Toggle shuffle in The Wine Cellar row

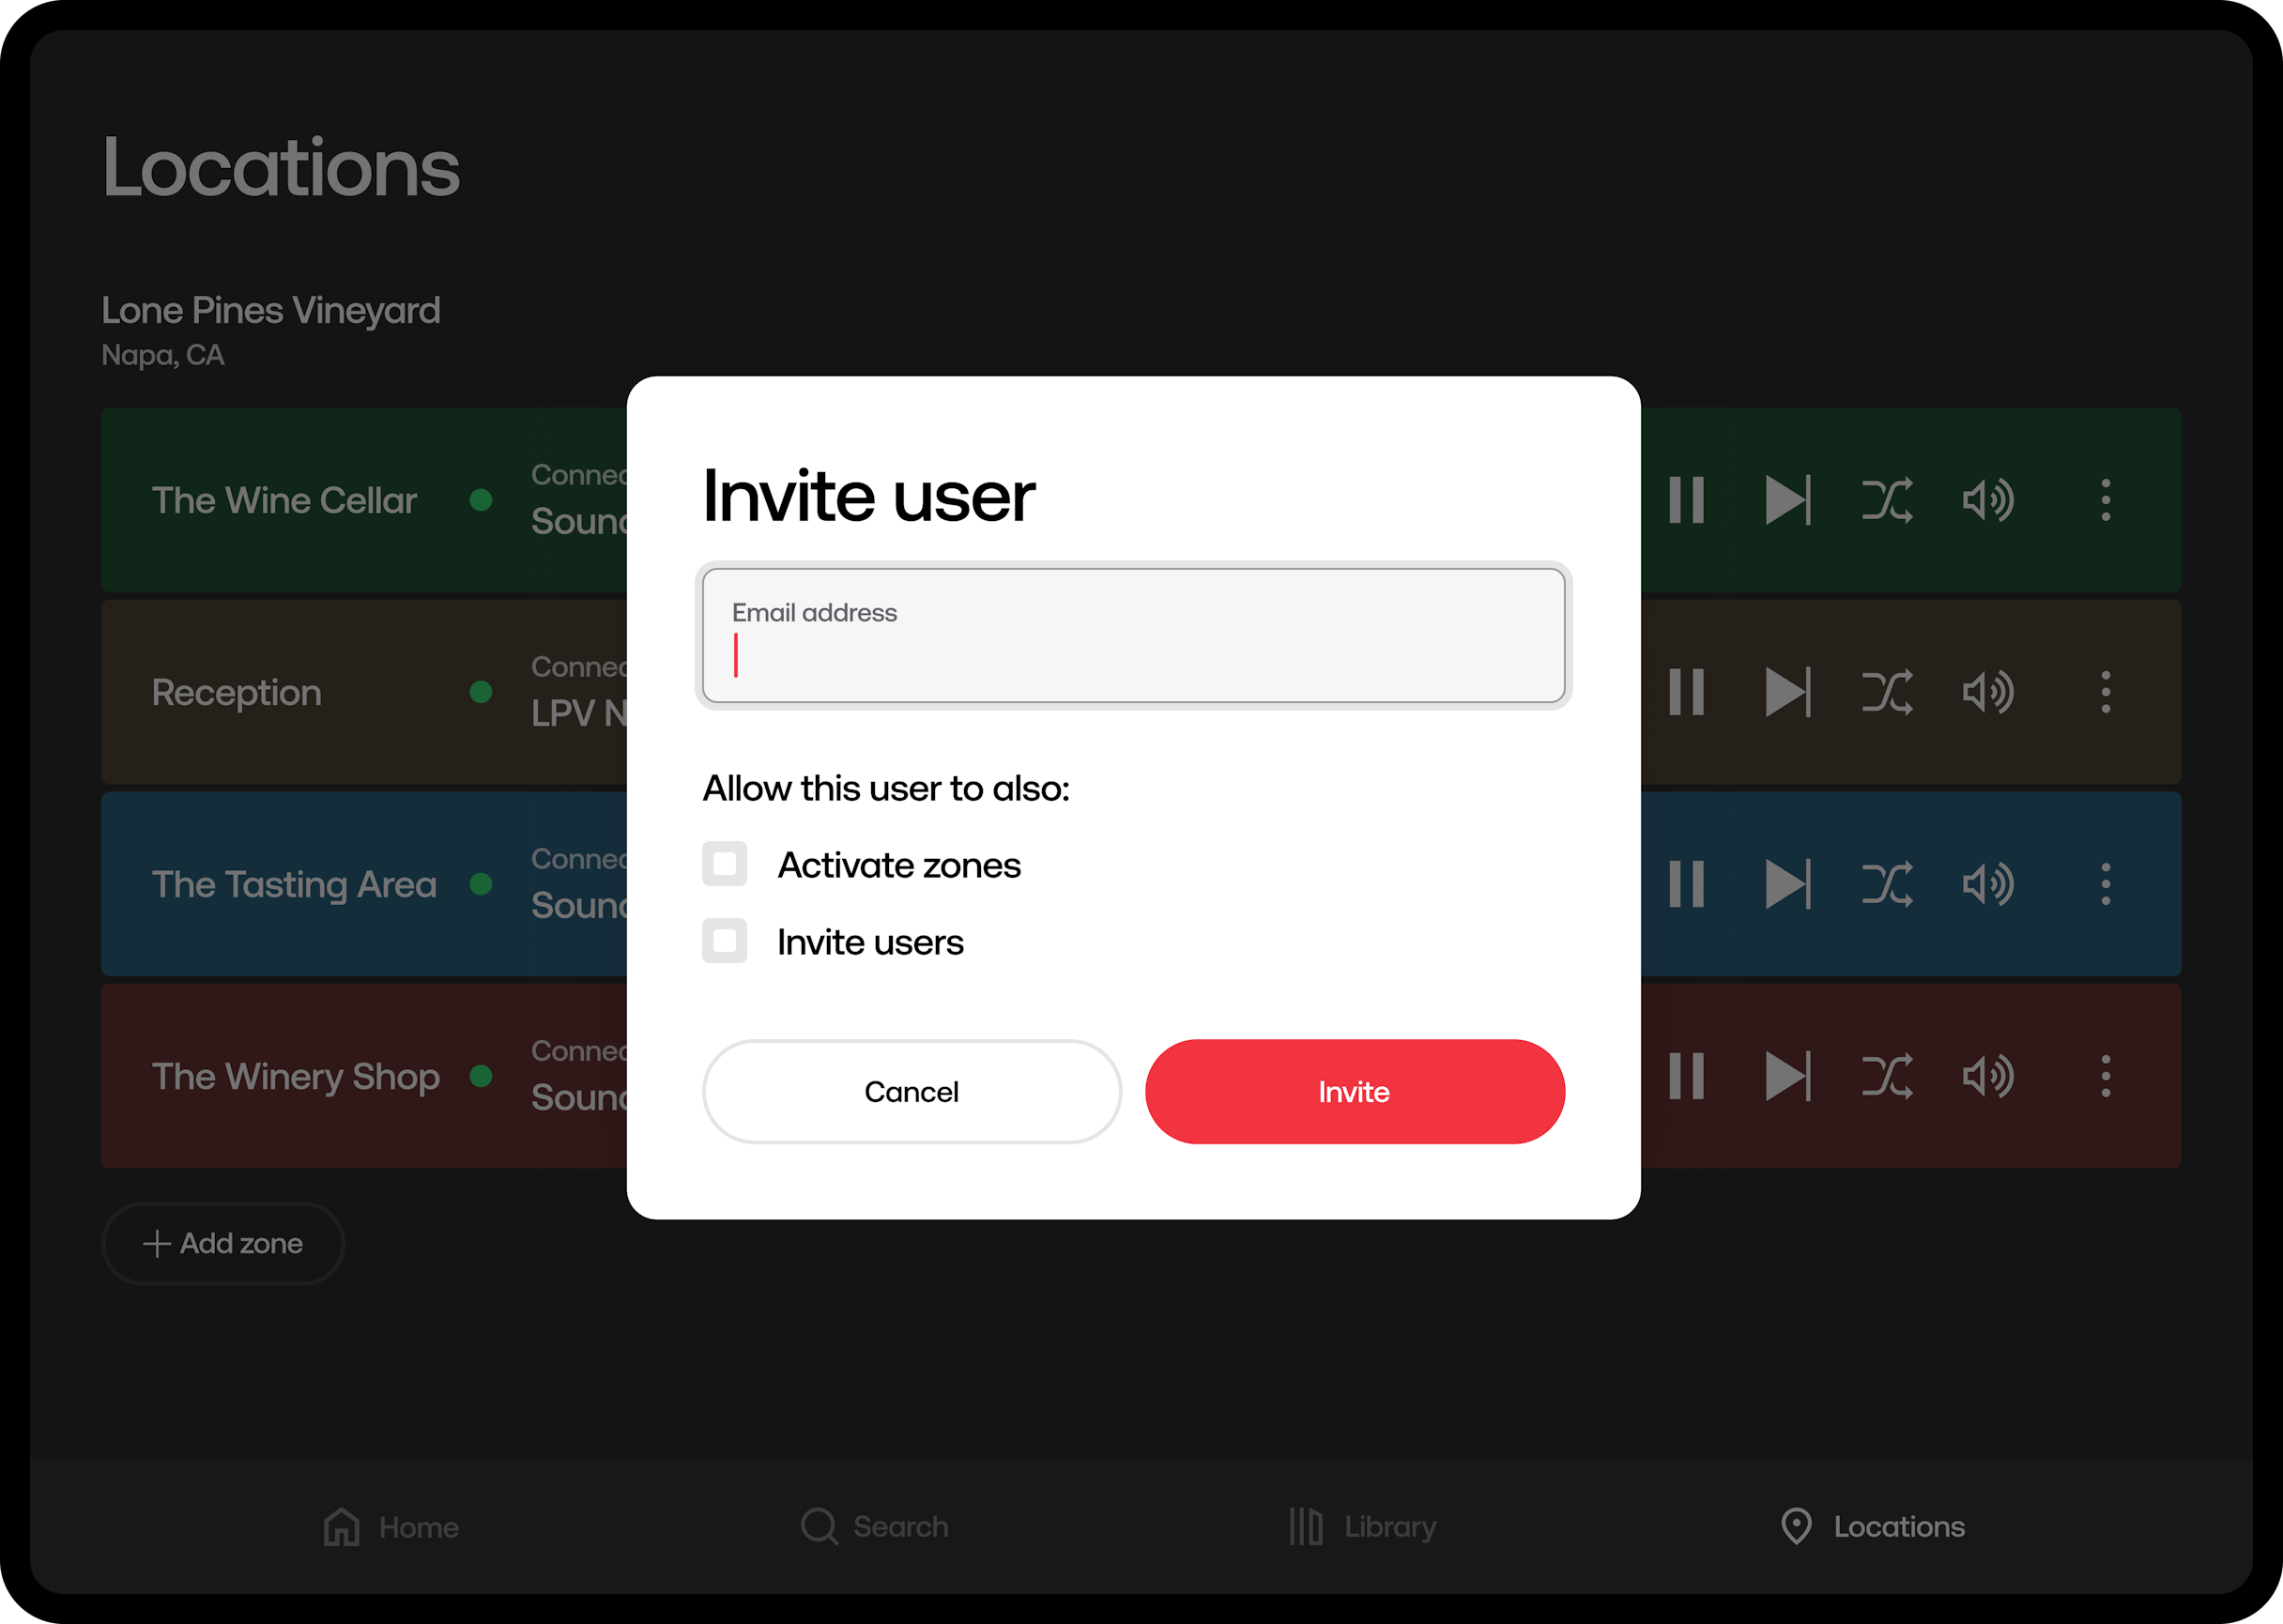point(1887,500)
